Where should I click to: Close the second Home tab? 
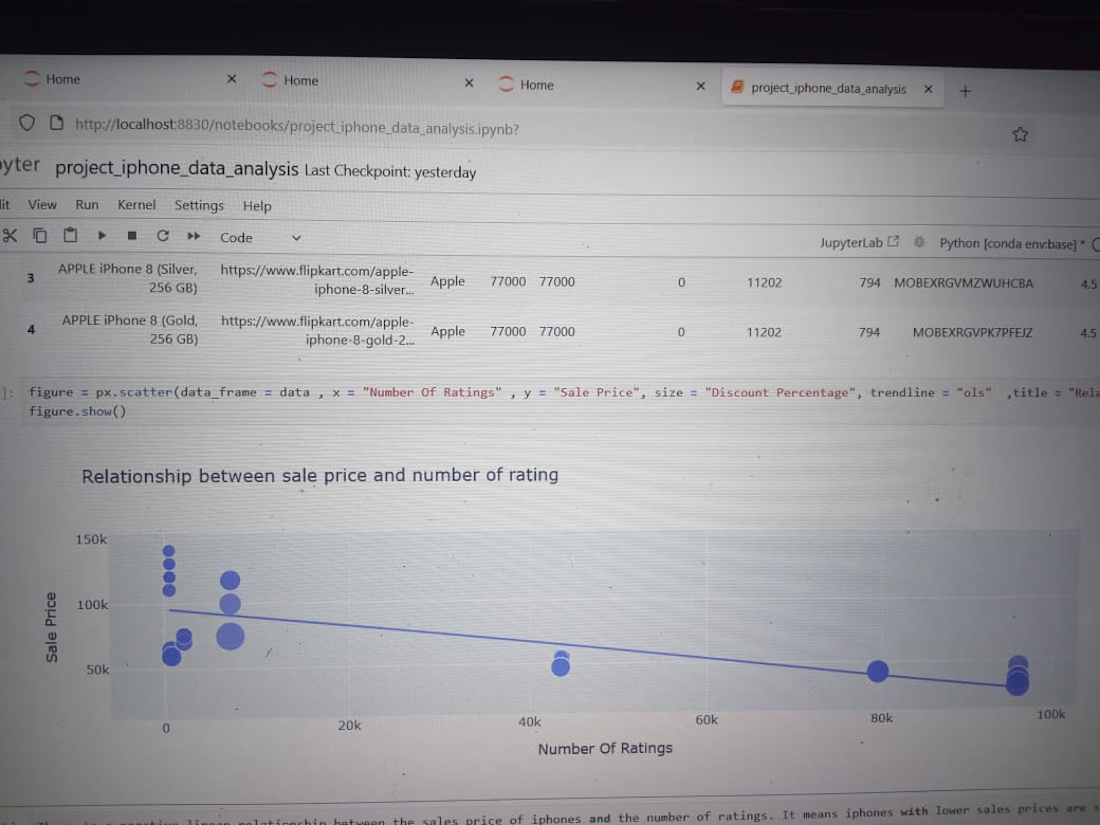469,83
